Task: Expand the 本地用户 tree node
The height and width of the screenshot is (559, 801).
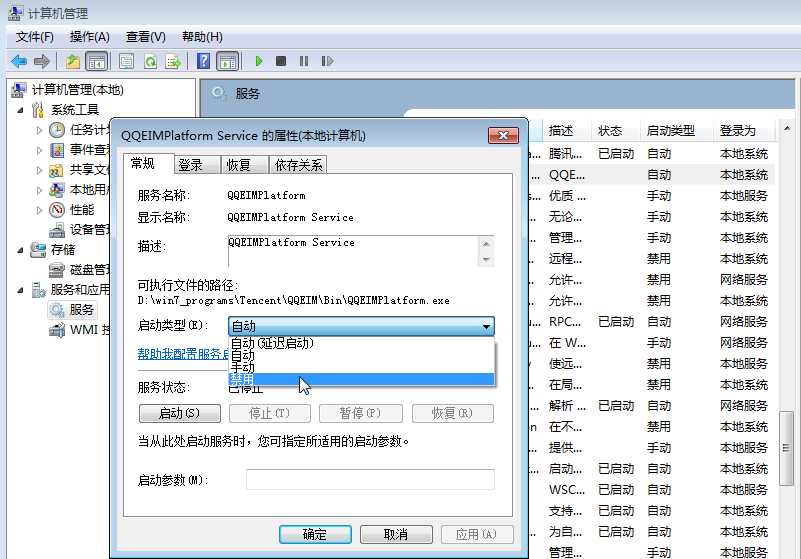Action: (39, 190)
